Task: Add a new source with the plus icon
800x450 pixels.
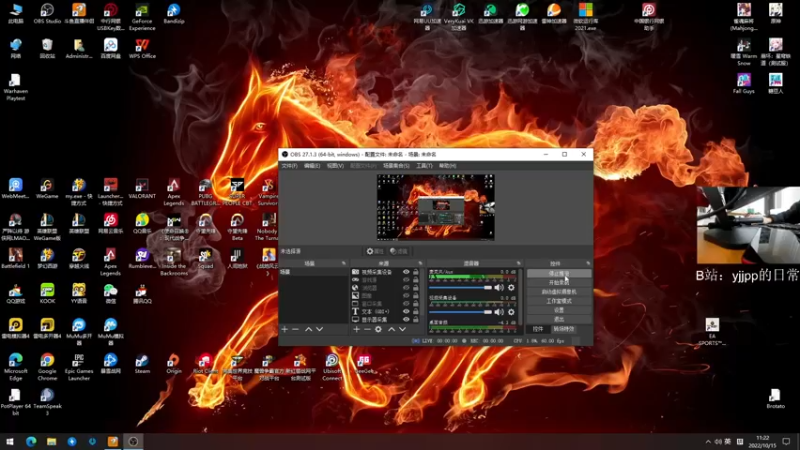Action: tap(356, 329)
